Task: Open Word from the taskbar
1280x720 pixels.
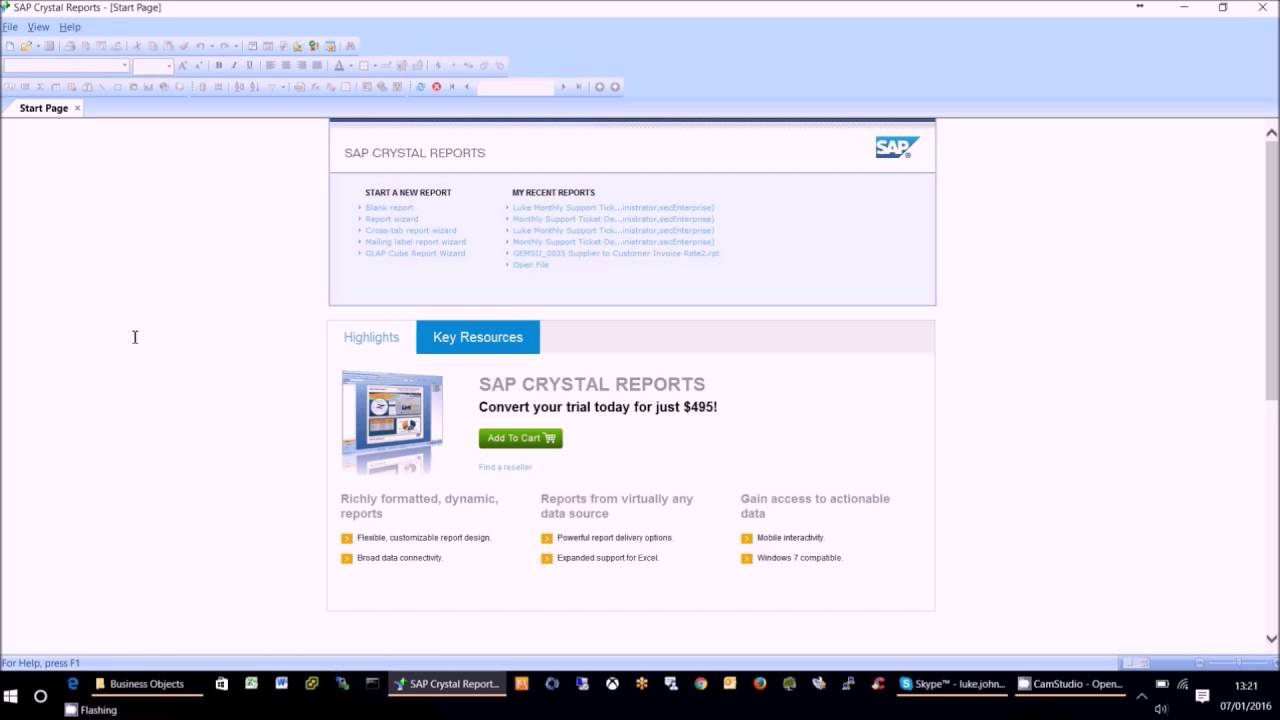Action: 281,684
